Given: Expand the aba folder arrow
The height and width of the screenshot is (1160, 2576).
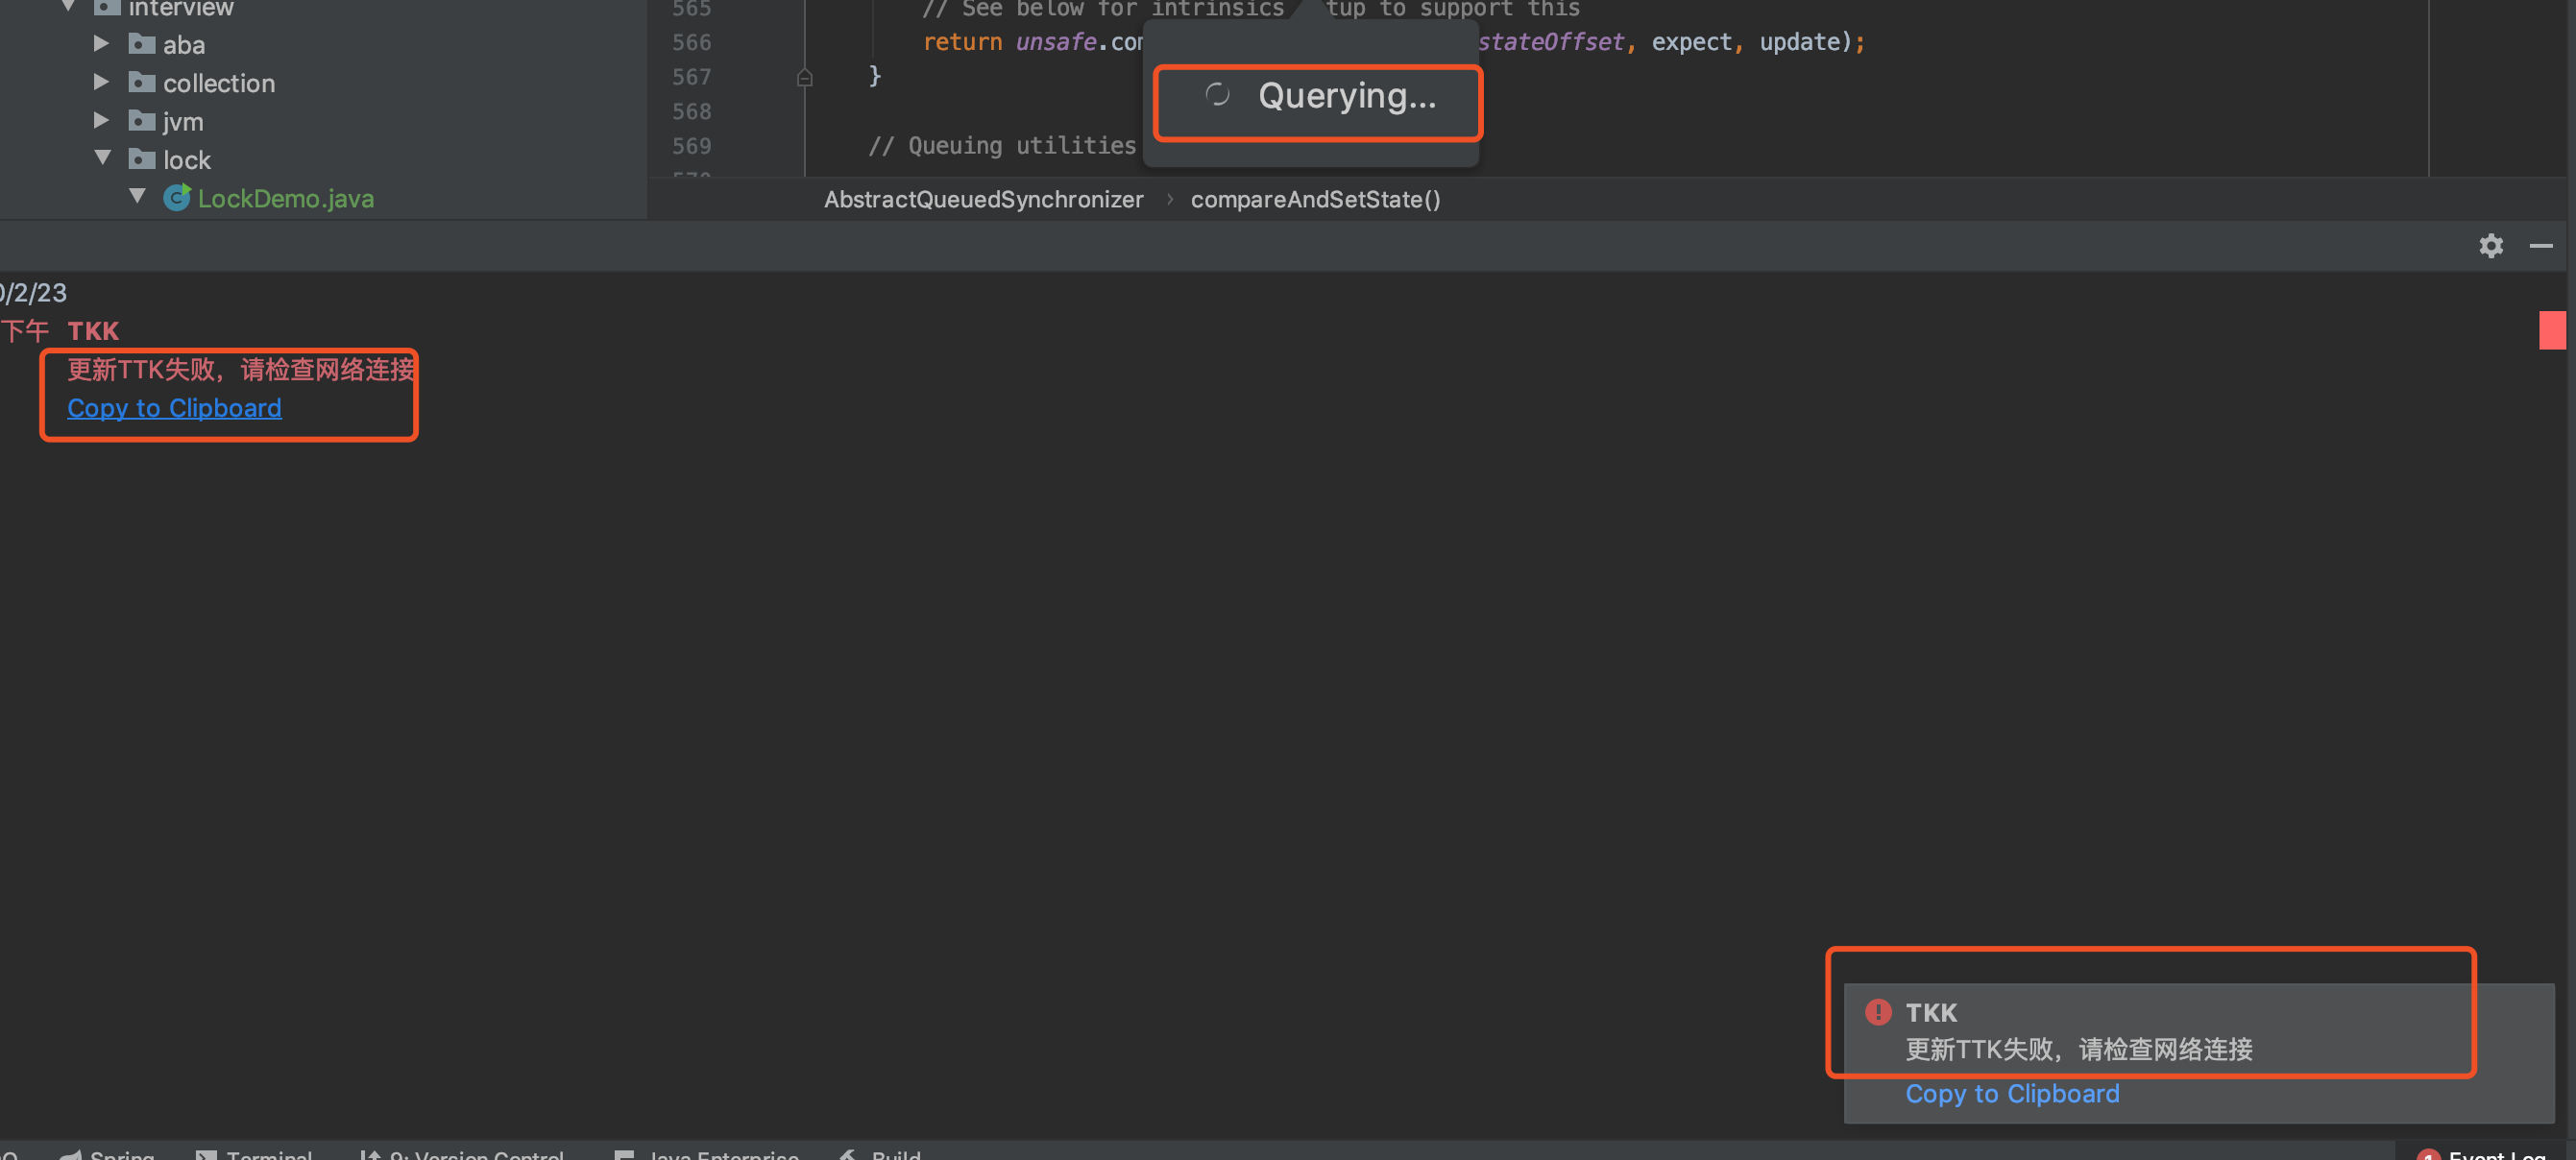Looking at the screenshot, I should 101,44.
